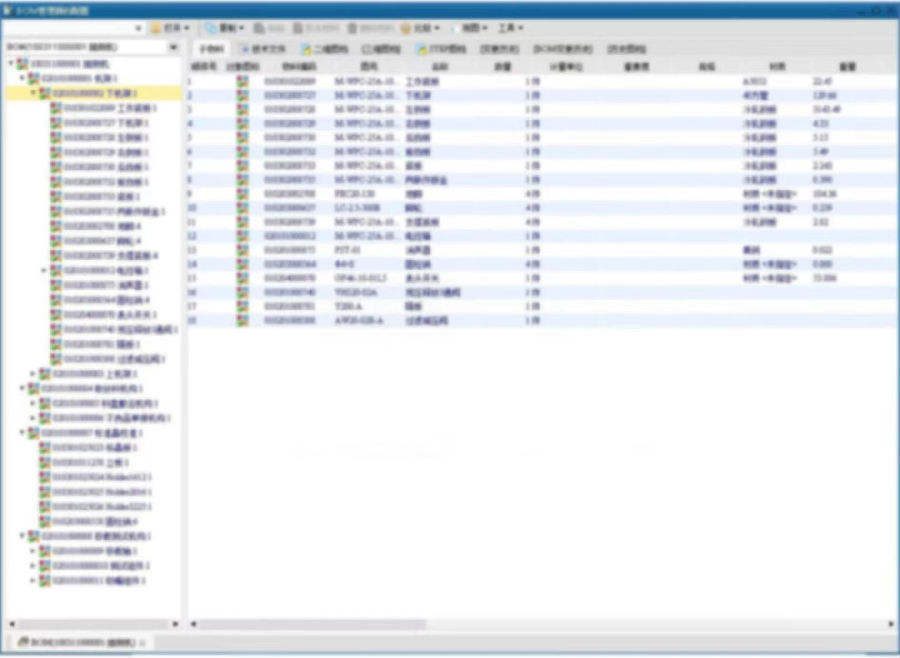Select the 过滤减压阀 item in the tree
This screenshot has height=658, width=900.
pos(114,359)
